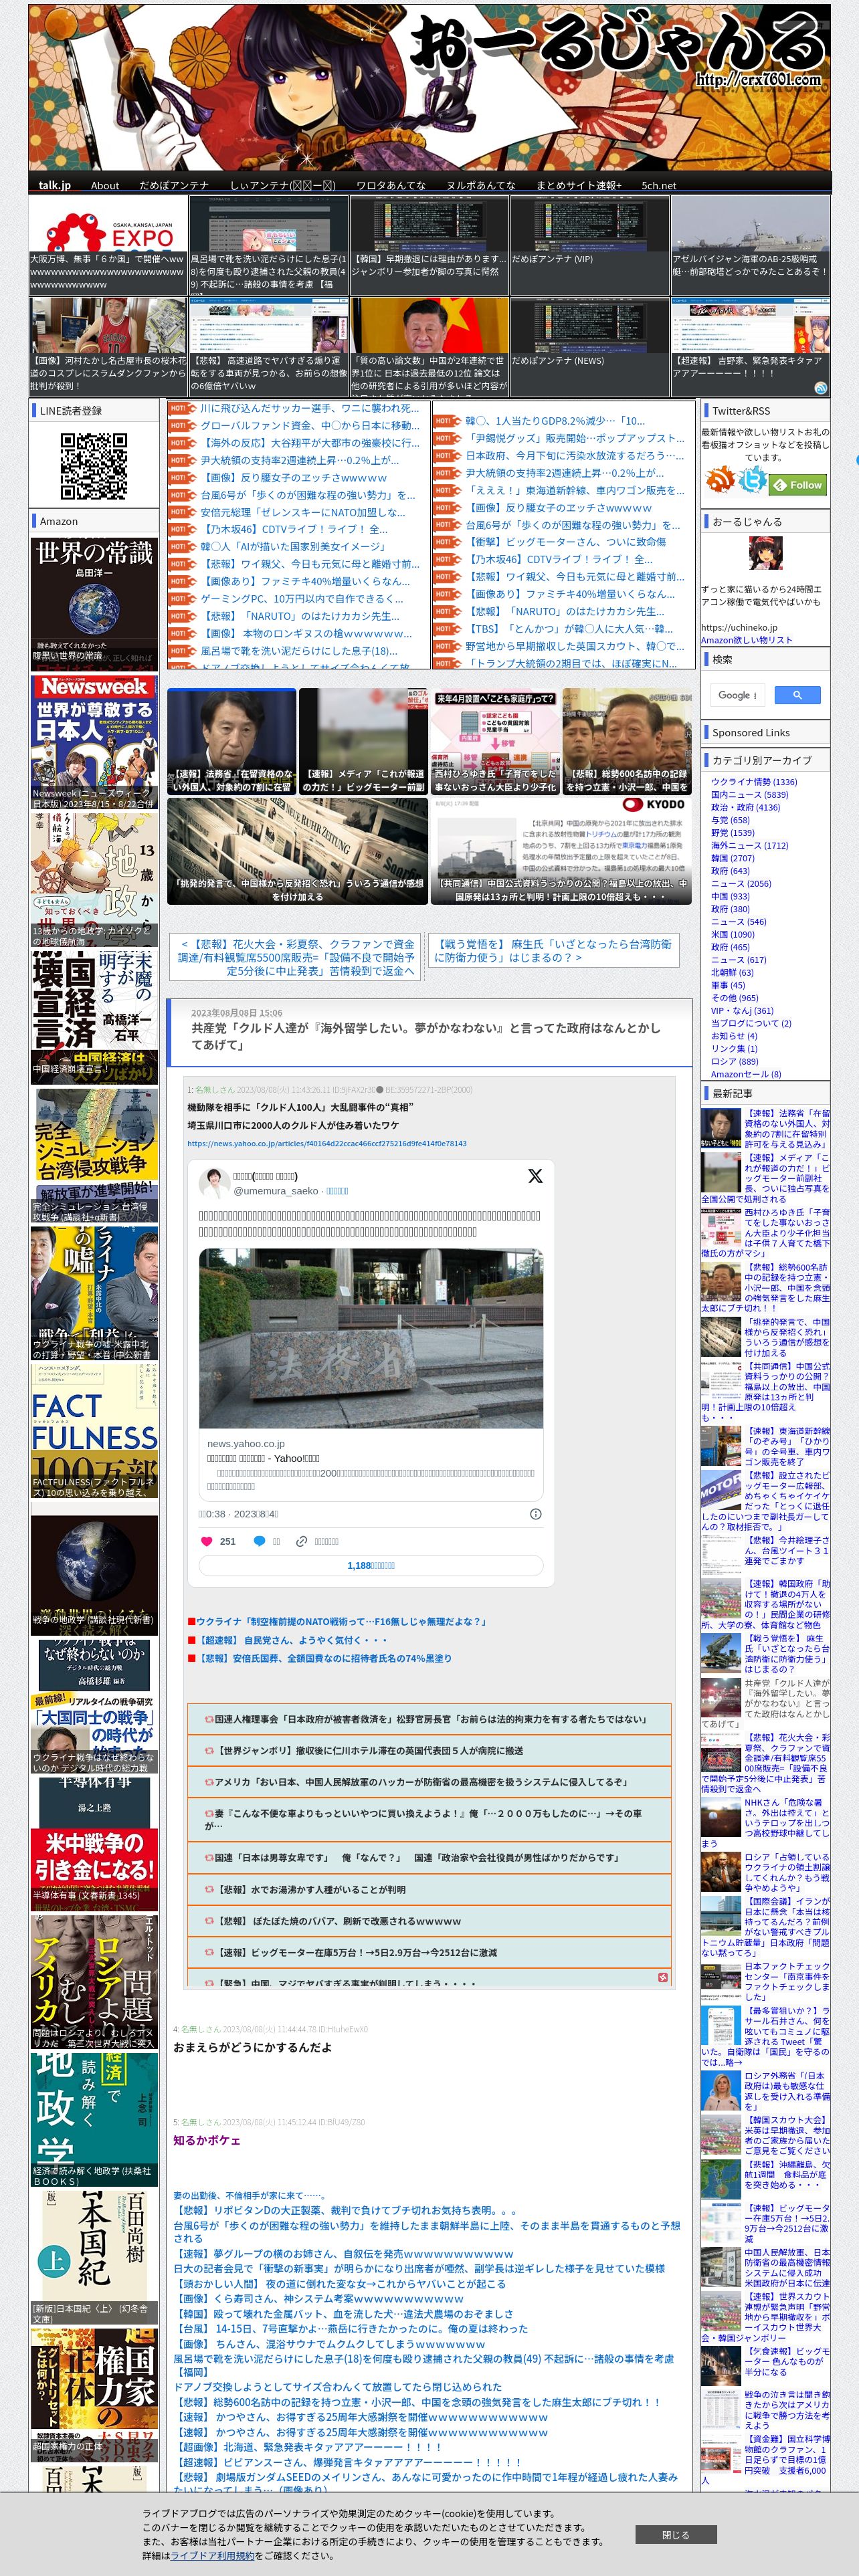Viewport: 859px width, 2576px height.
Task: Open 大阪万博 EXPO thumbnail
Action: click(108, 244)
